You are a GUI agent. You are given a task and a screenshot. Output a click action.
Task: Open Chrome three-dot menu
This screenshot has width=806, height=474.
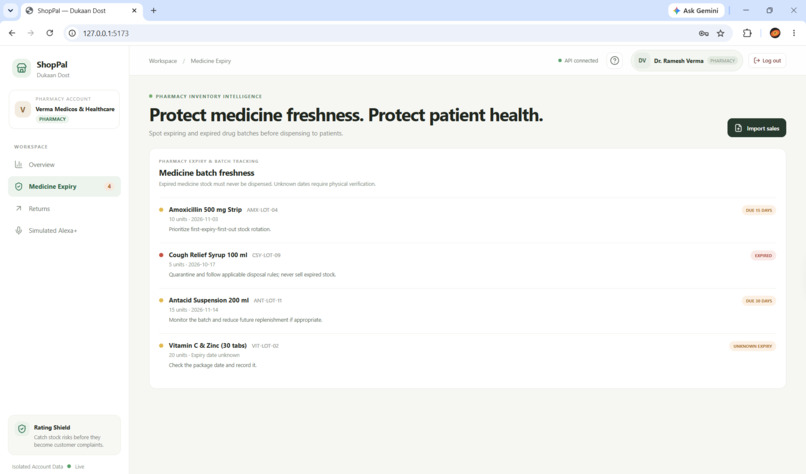[794, 33]
